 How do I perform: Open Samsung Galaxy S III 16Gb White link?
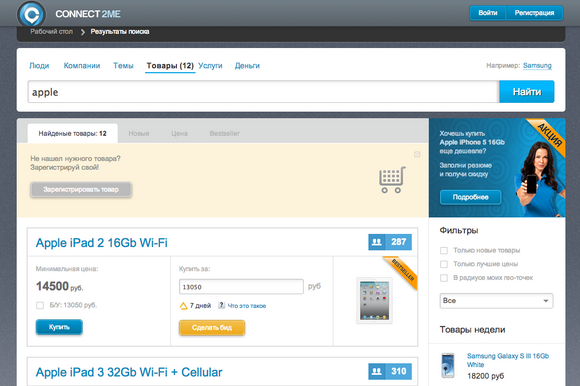click(508, 360)
